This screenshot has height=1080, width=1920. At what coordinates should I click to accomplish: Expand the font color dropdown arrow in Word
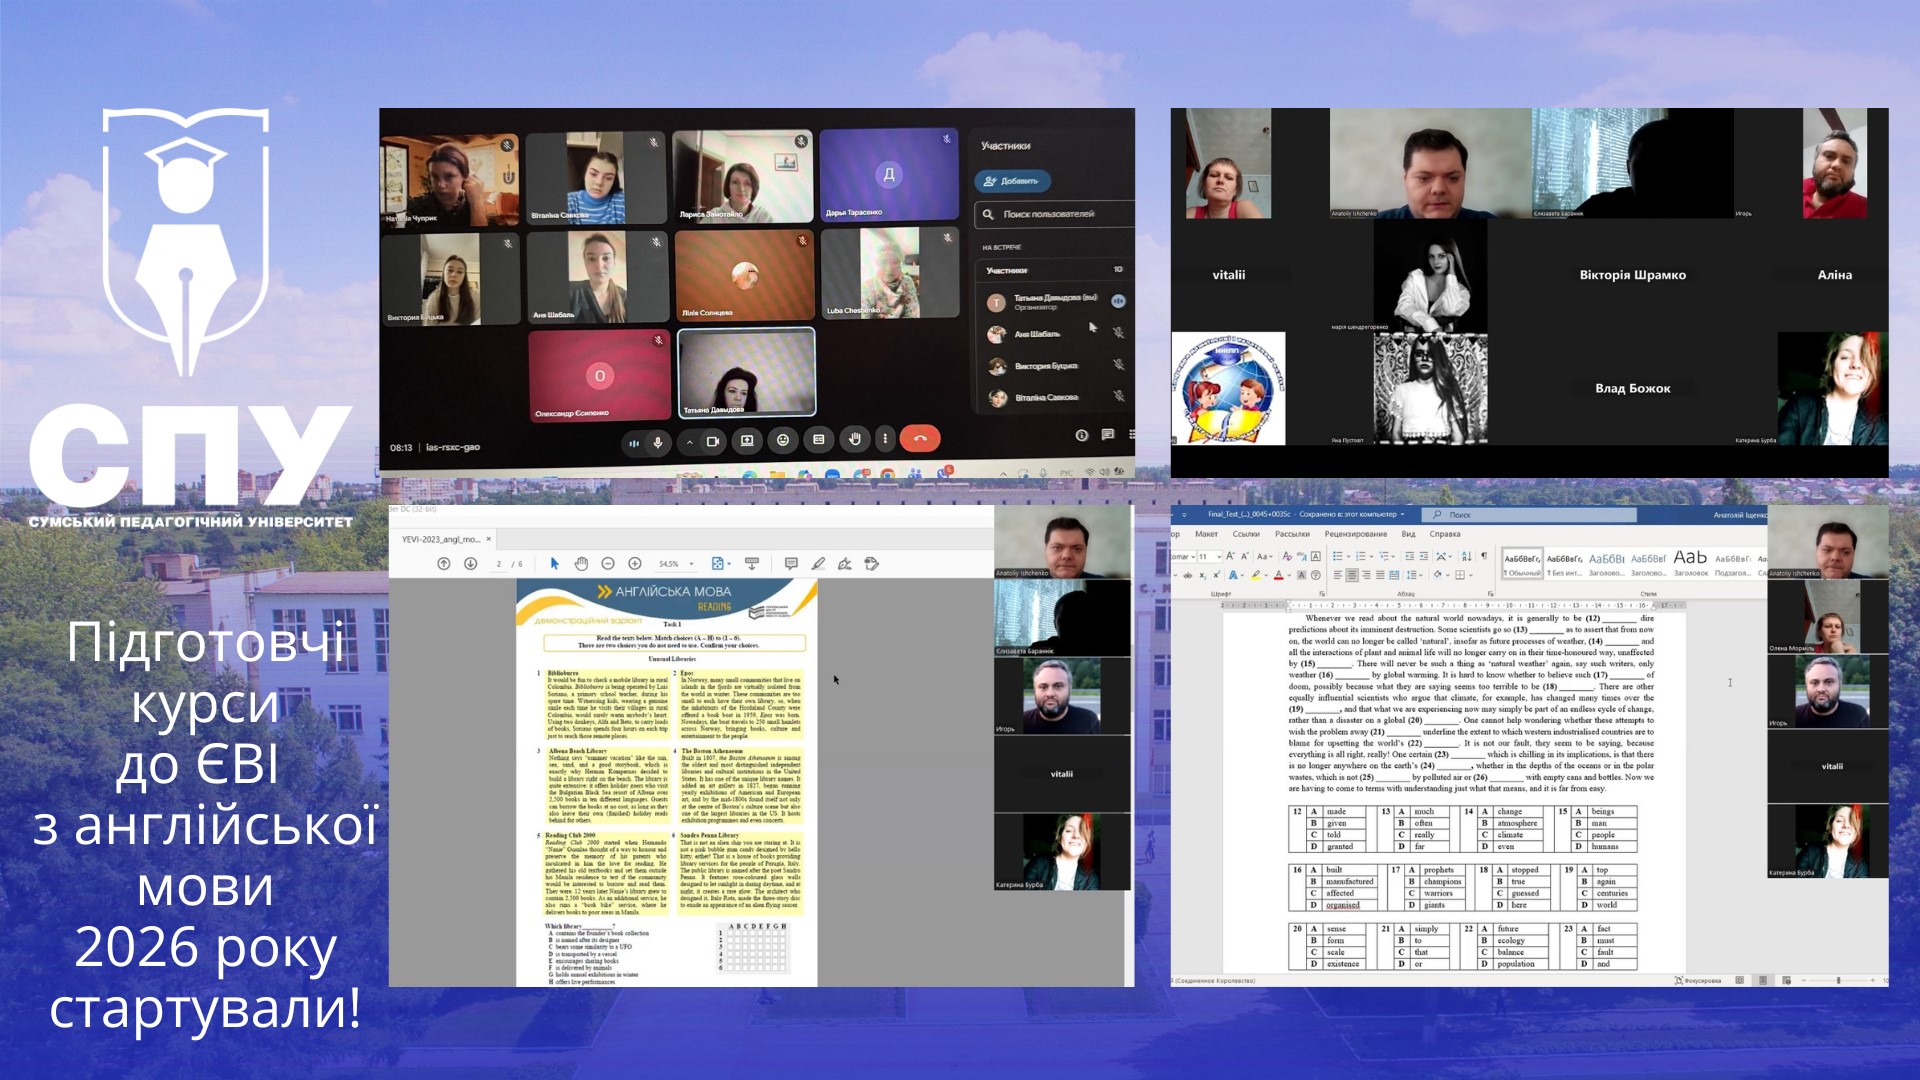[x=1290, y=576]
